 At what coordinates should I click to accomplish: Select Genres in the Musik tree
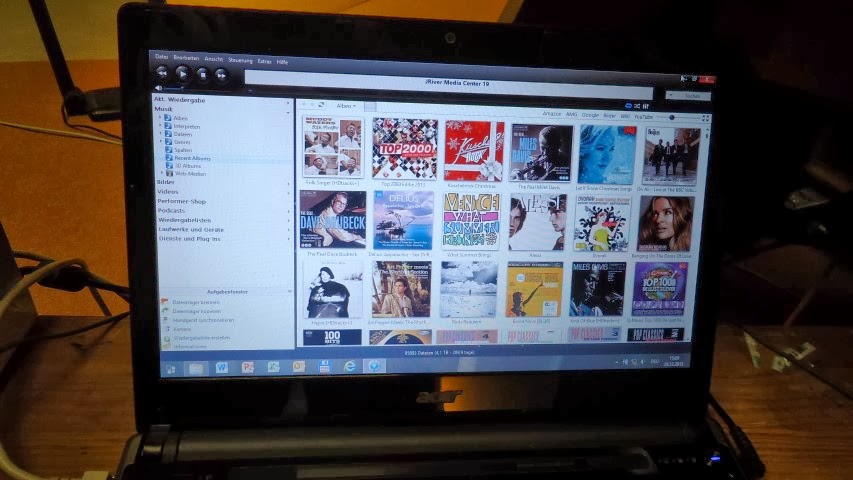[182, 142]
